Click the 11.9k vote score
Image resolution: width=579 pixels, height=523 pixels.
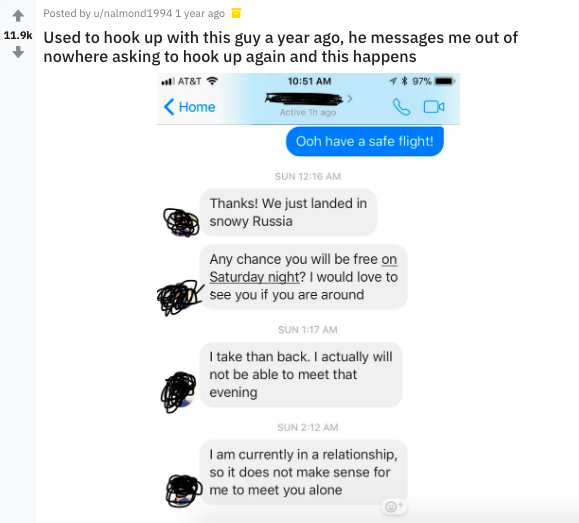tap(18, 35)
